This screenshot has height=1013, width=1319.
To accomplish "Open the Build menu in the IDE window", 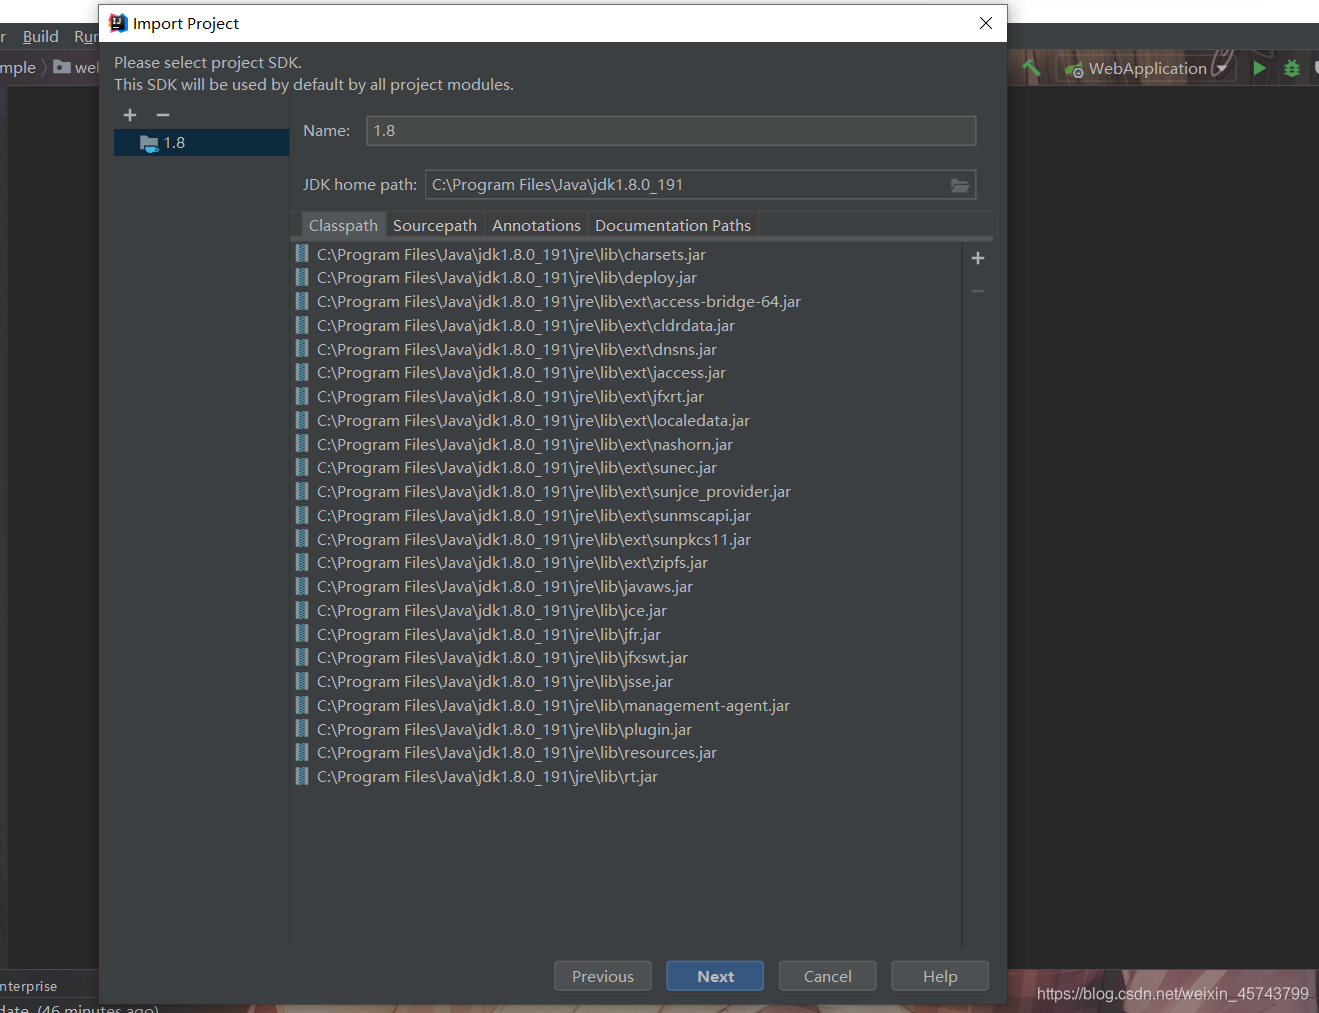I will pos(41,36).
